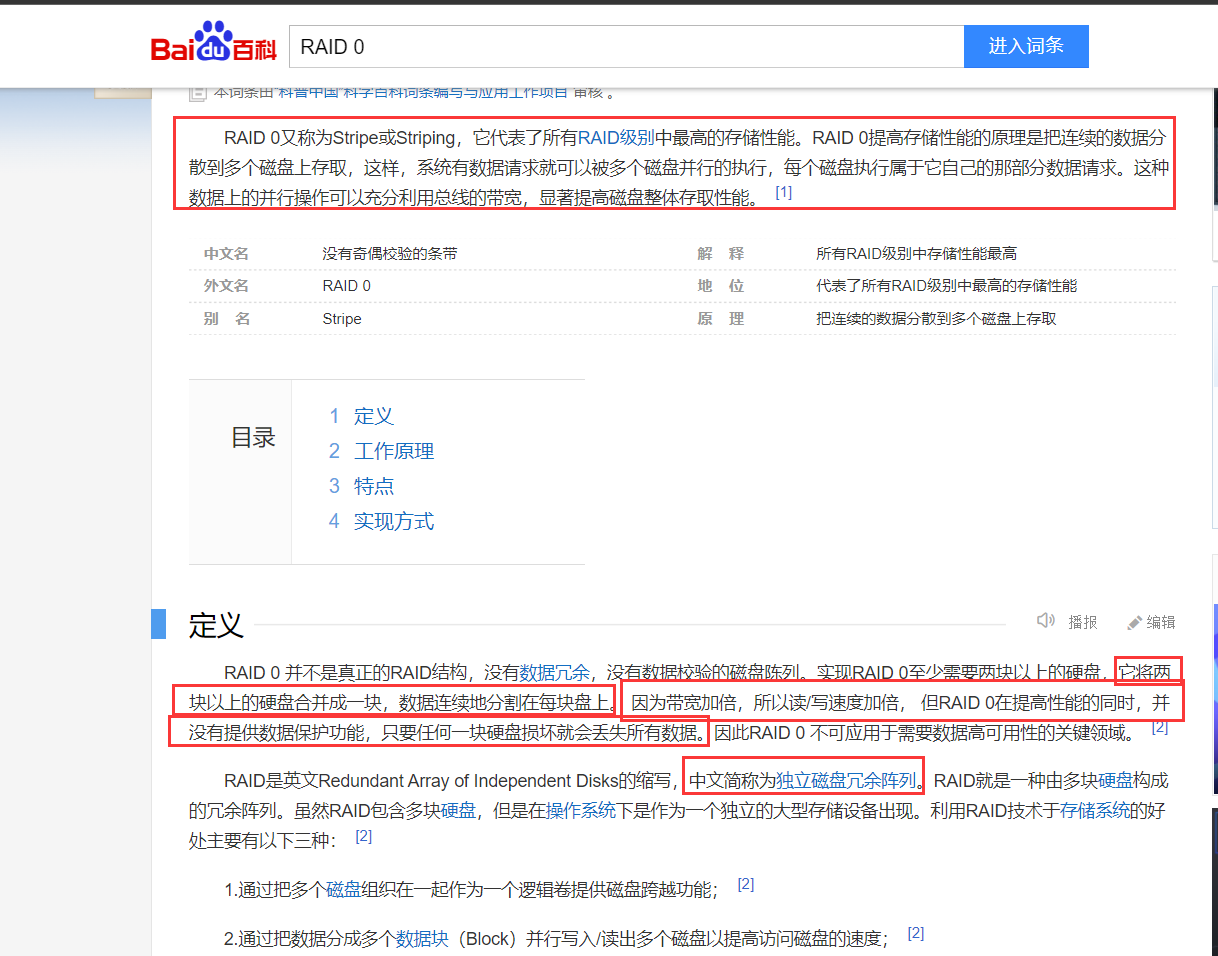Click the 播报 speaker icon

[1046, 621]
